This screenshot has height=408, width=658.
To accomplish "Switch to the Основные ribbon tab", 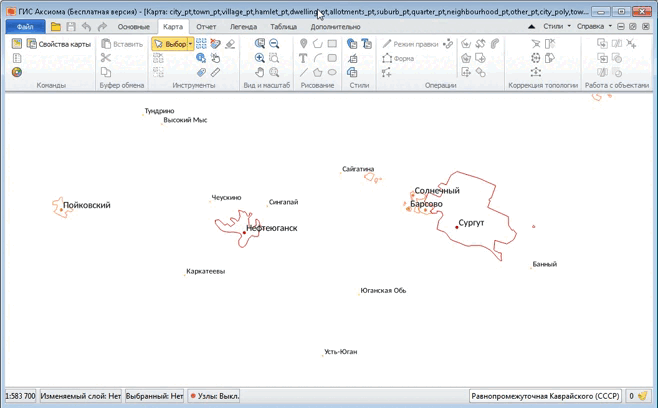I will (133, 27).
